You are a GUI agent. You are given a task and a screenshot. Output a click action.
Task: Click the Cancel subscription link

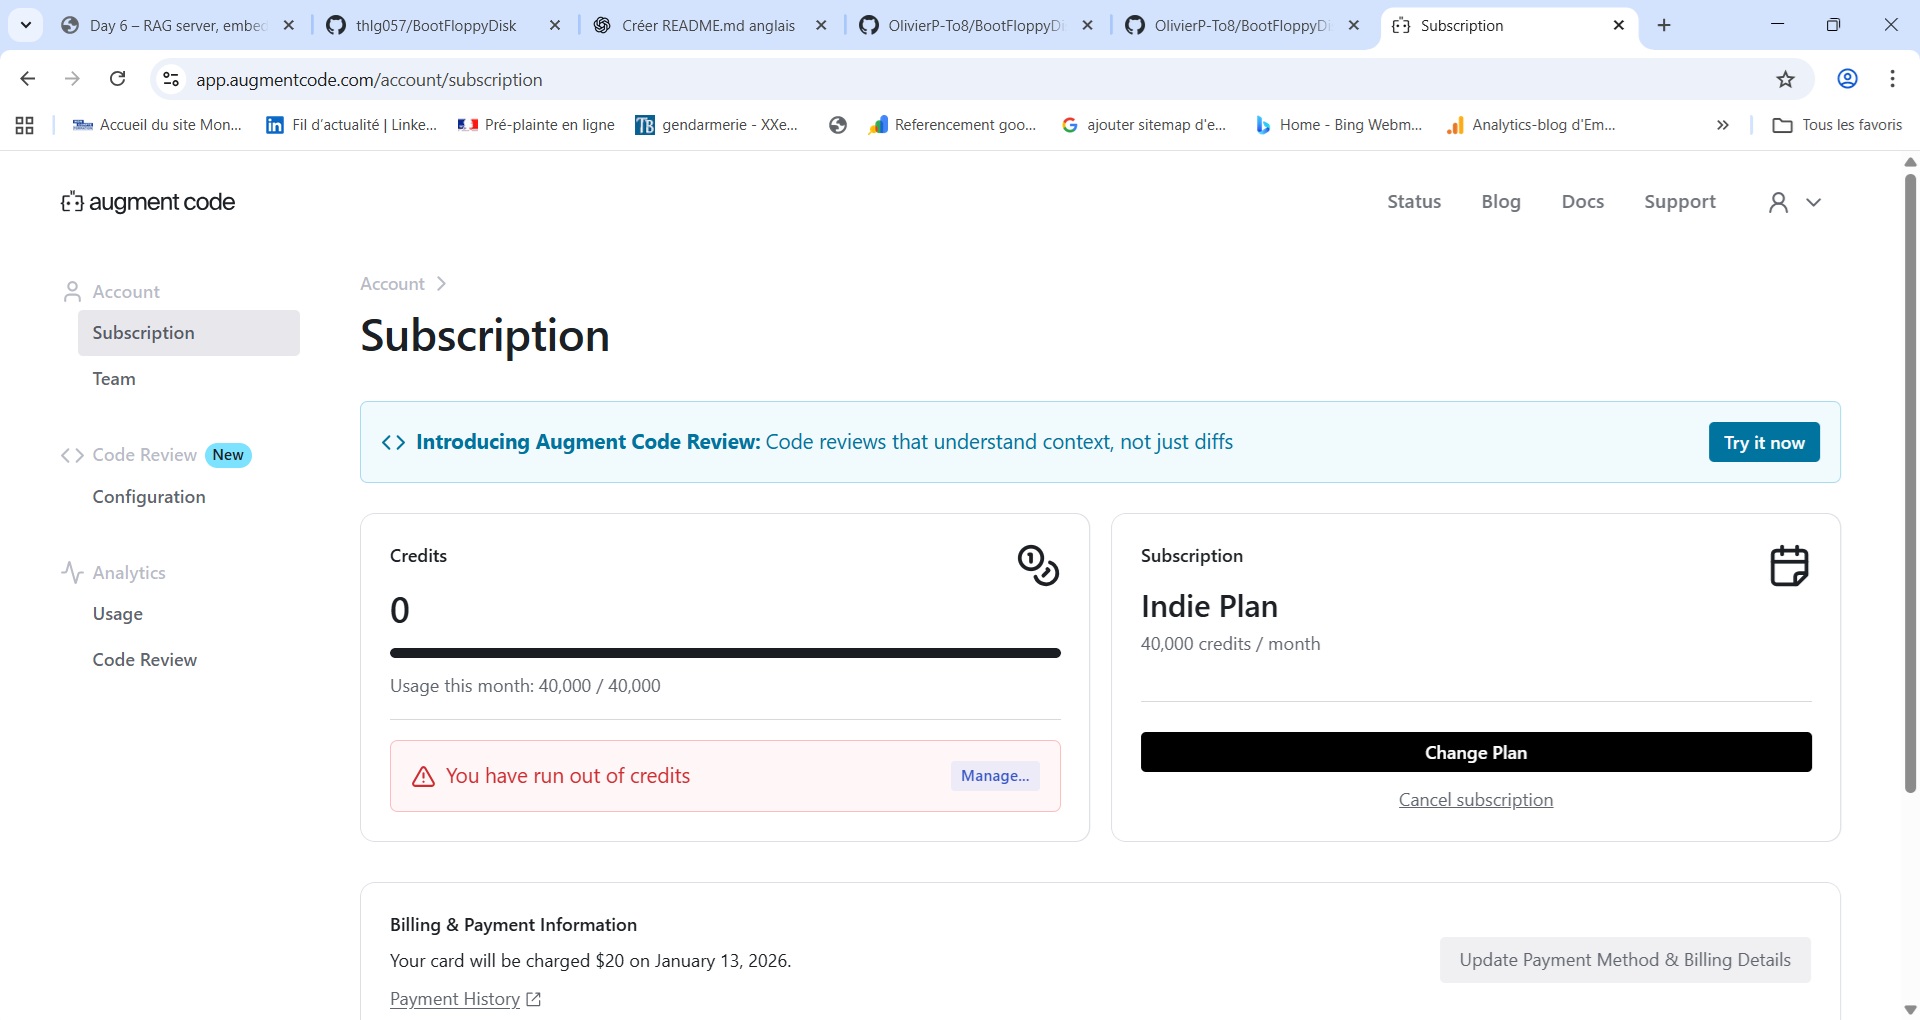pyautogui.click(x=1475, y=800)
